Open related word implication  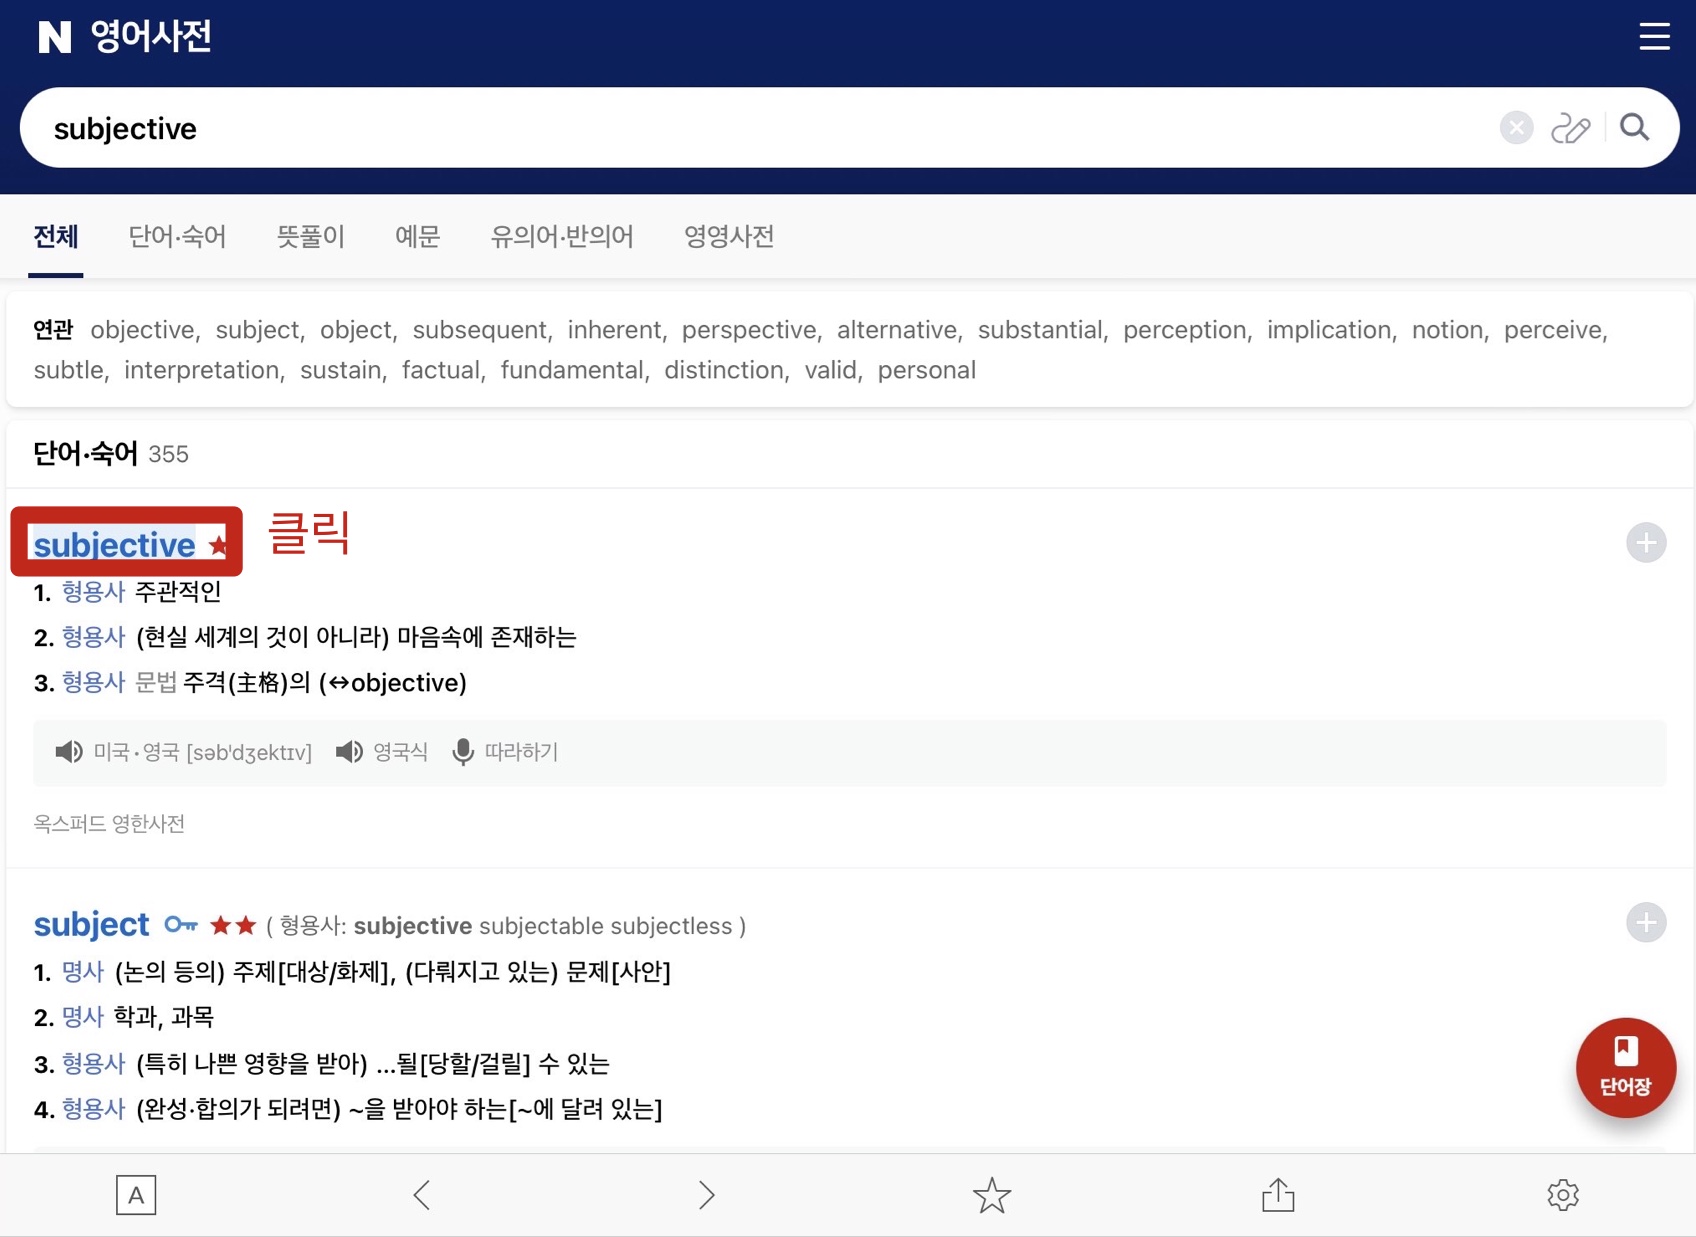[x=1328, y=330]
